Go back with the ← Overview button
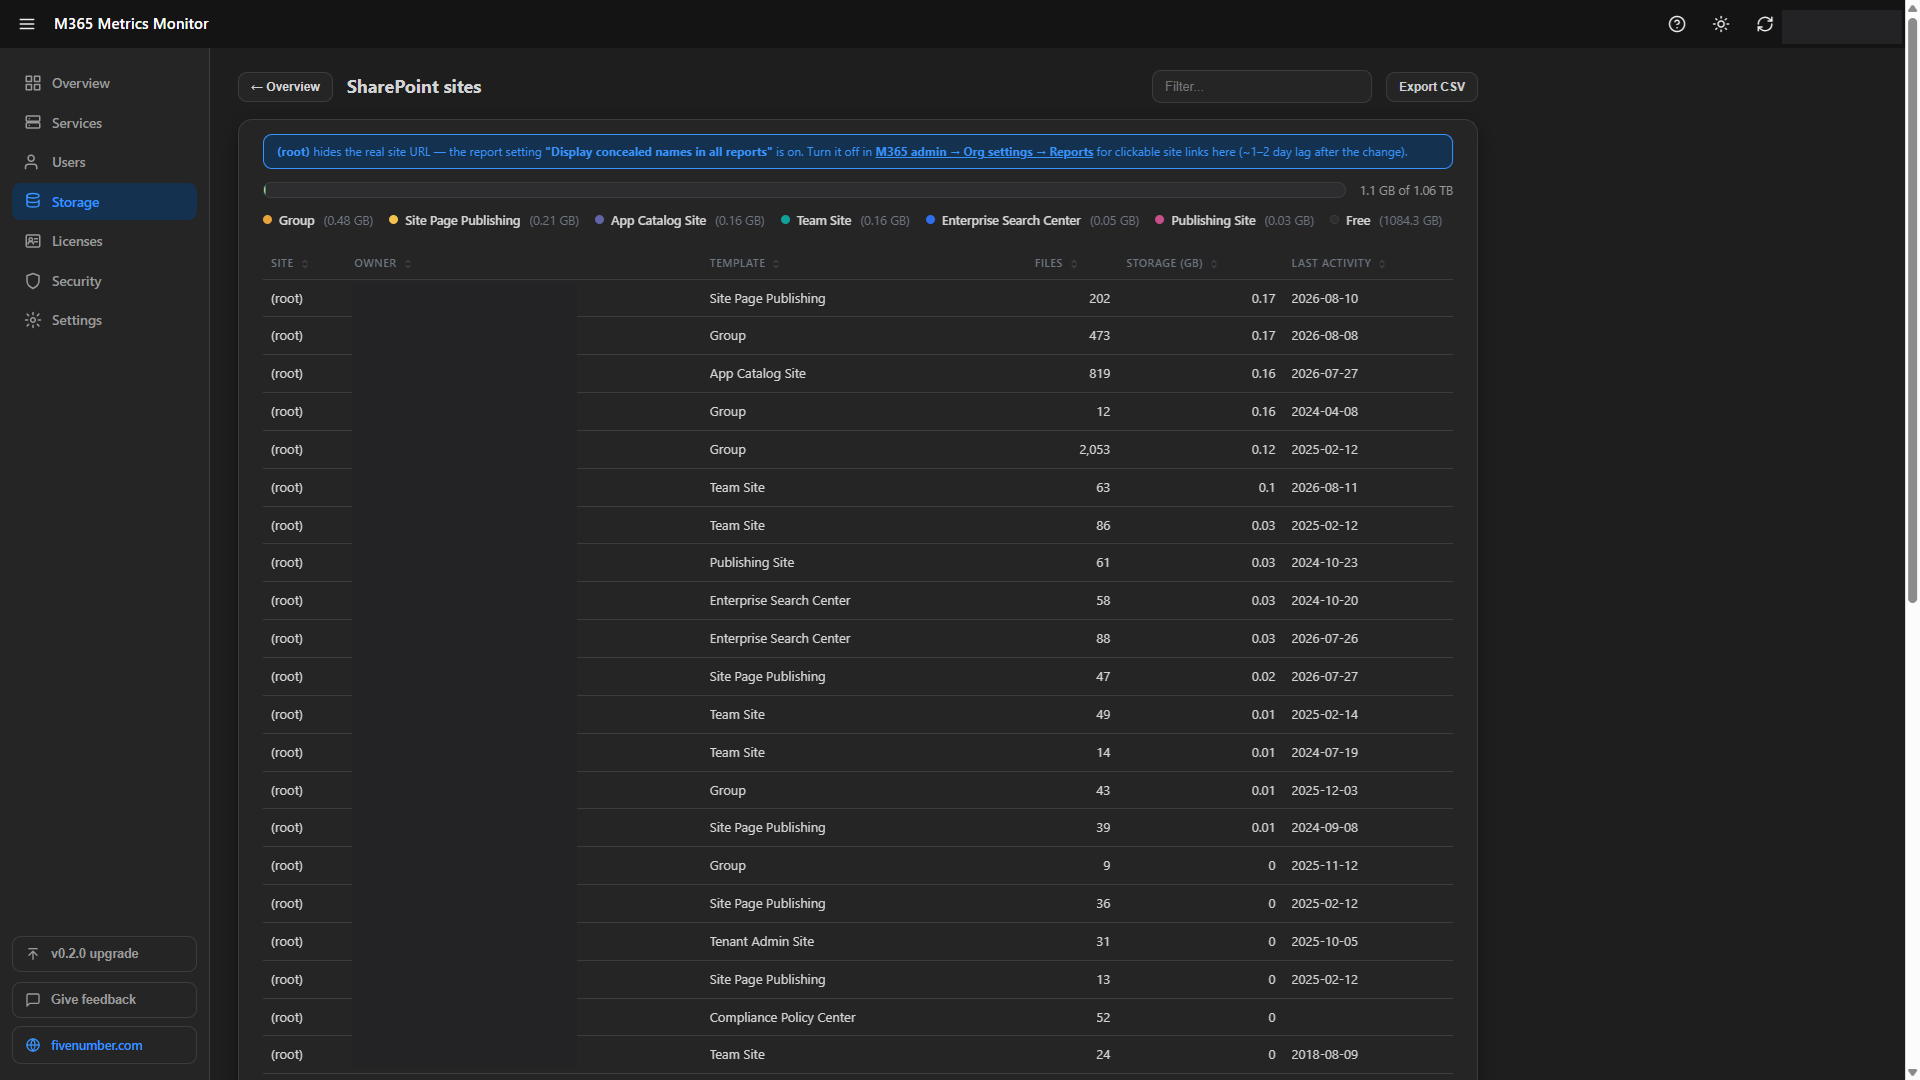Screen dimensions: 1920x1080 tap(285, 87)
